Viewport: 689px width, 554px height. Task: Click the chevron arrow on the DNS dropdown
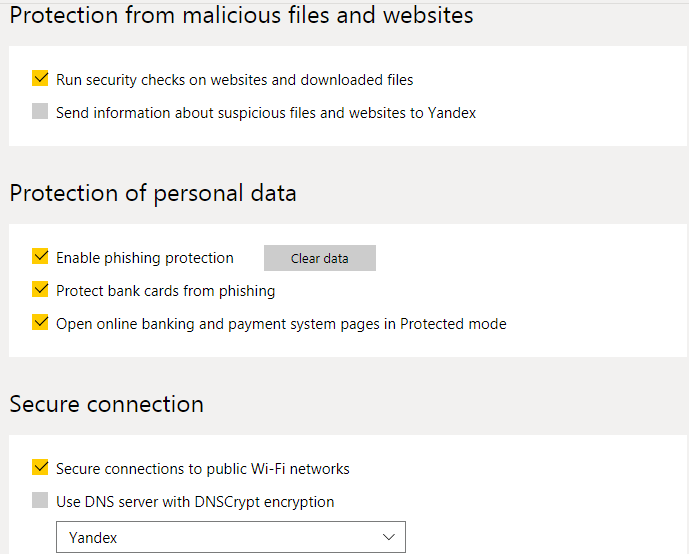point(389,537)
